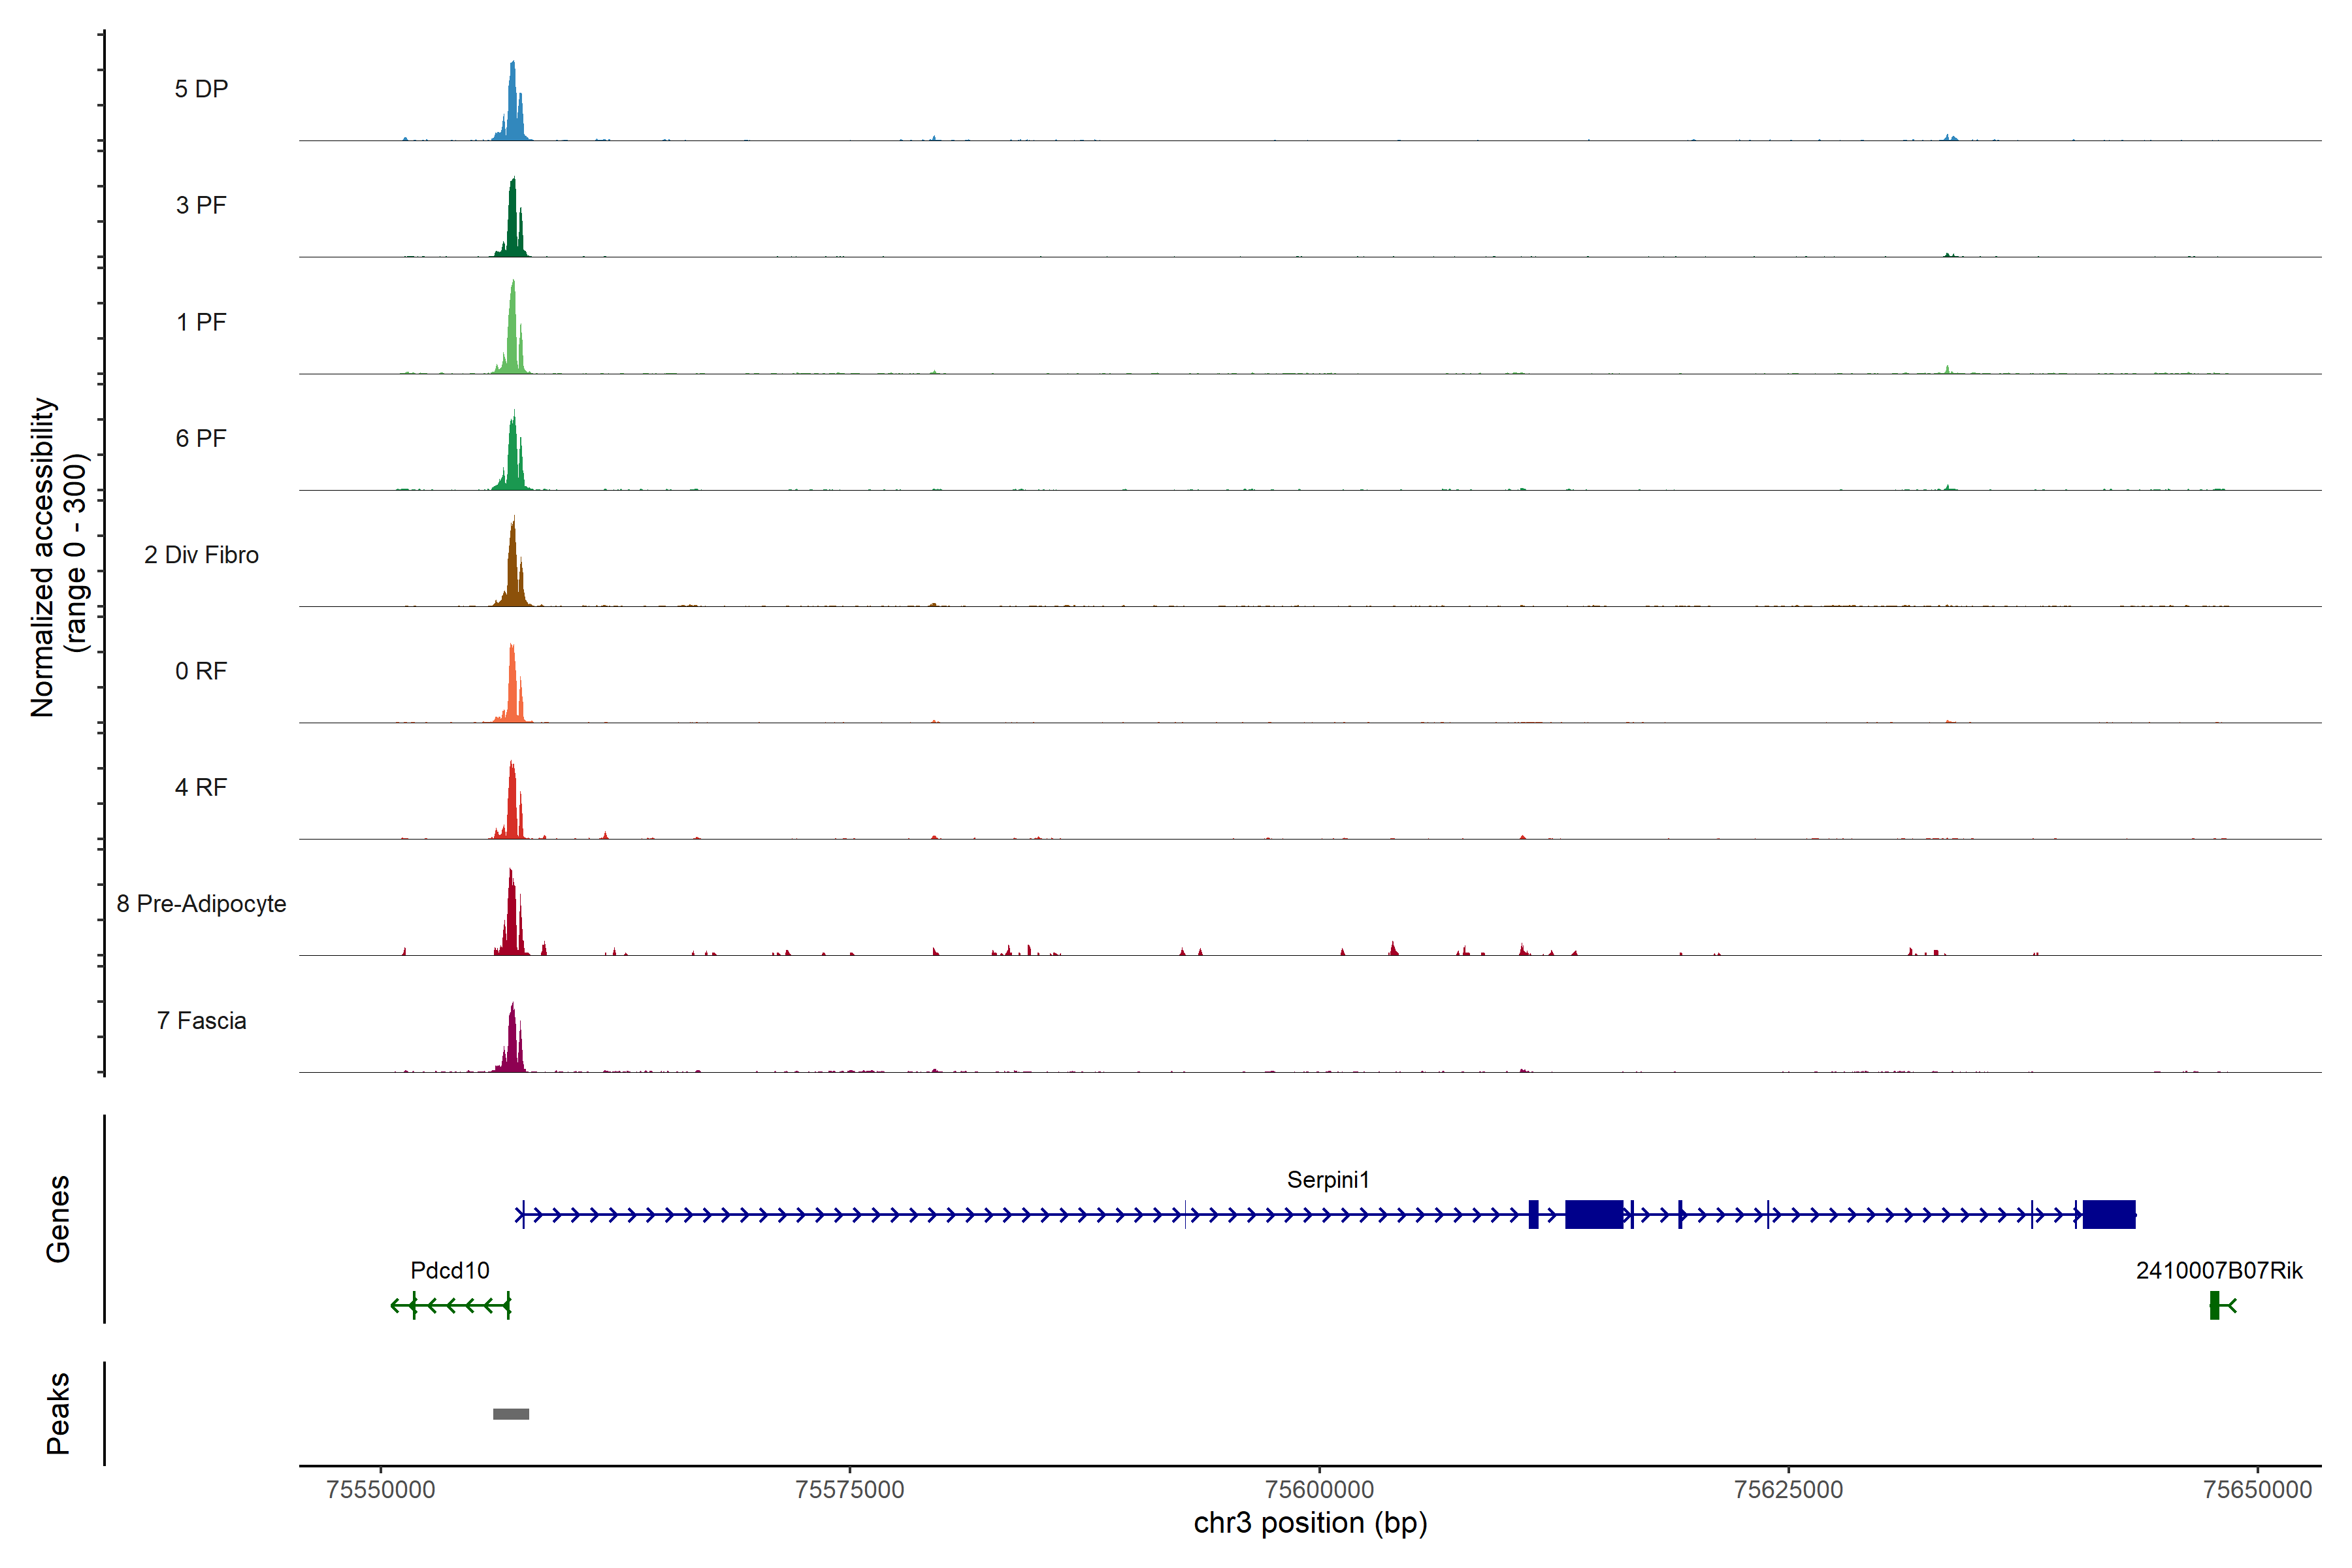Click the gray bar in Peaks track

(x=511, y=1414)
